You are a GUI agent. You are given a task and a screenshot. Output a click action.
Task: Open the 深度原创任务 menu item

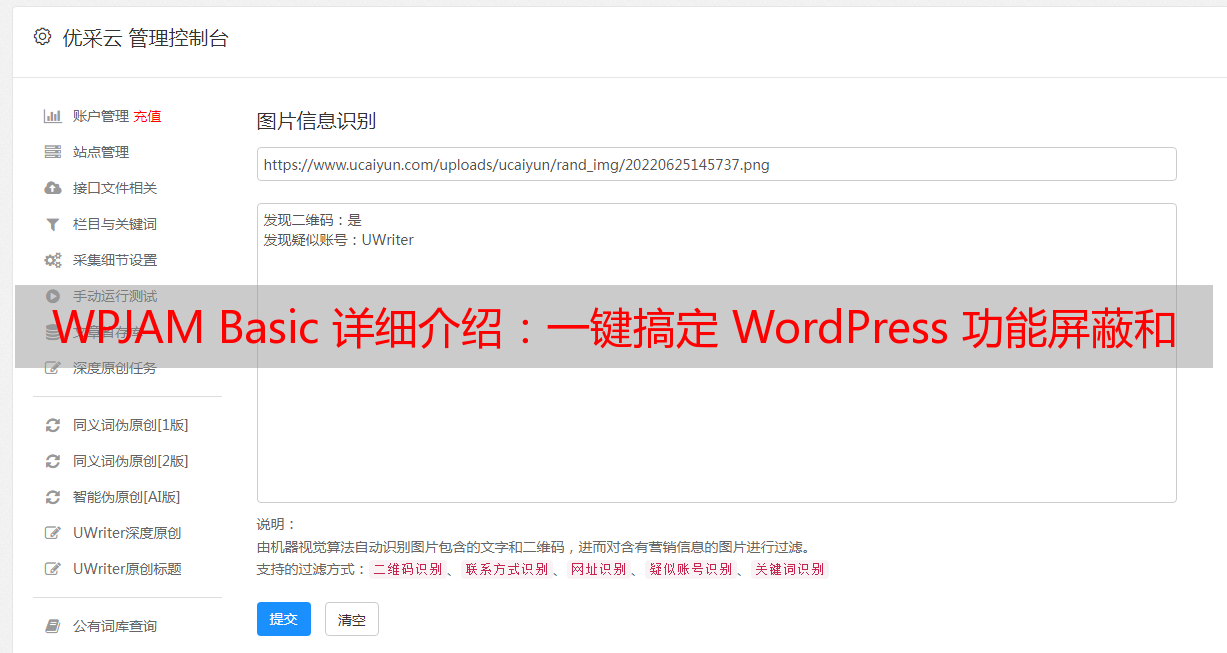pos(115,368)
